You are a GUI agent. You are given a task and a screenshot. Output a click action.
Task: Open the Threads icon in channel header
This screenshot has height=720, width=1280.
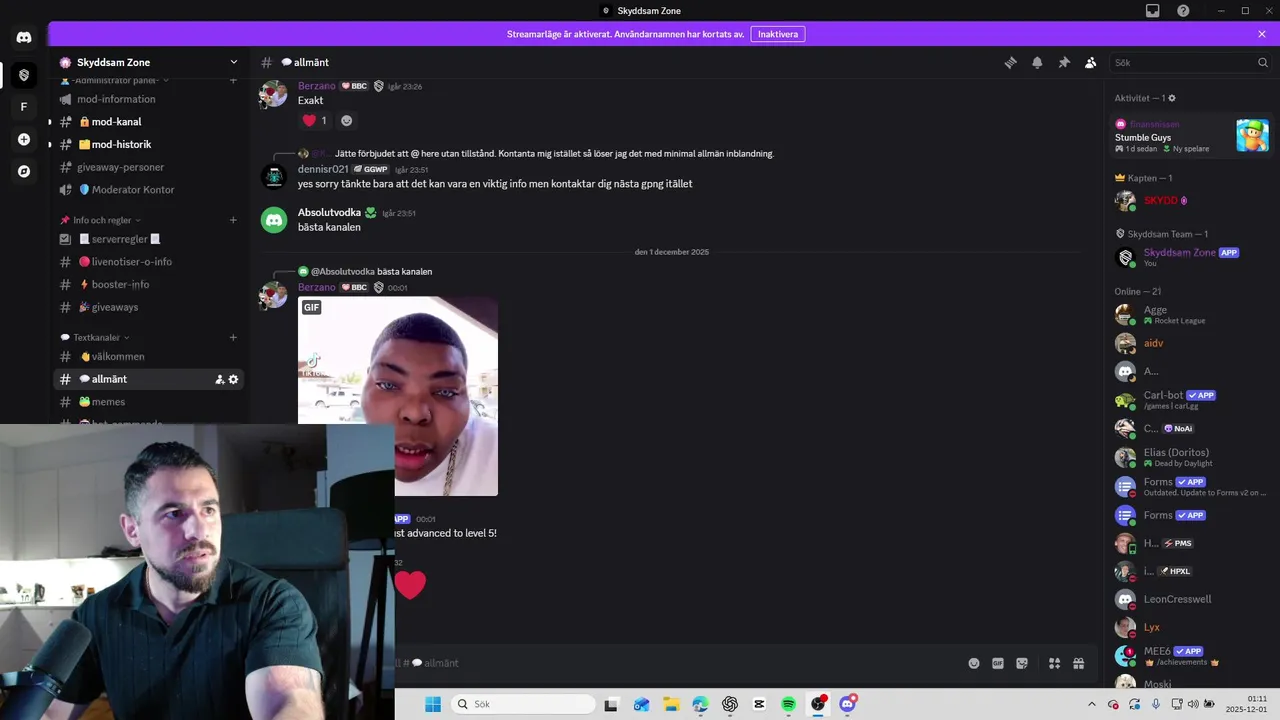click(1010, 62)
